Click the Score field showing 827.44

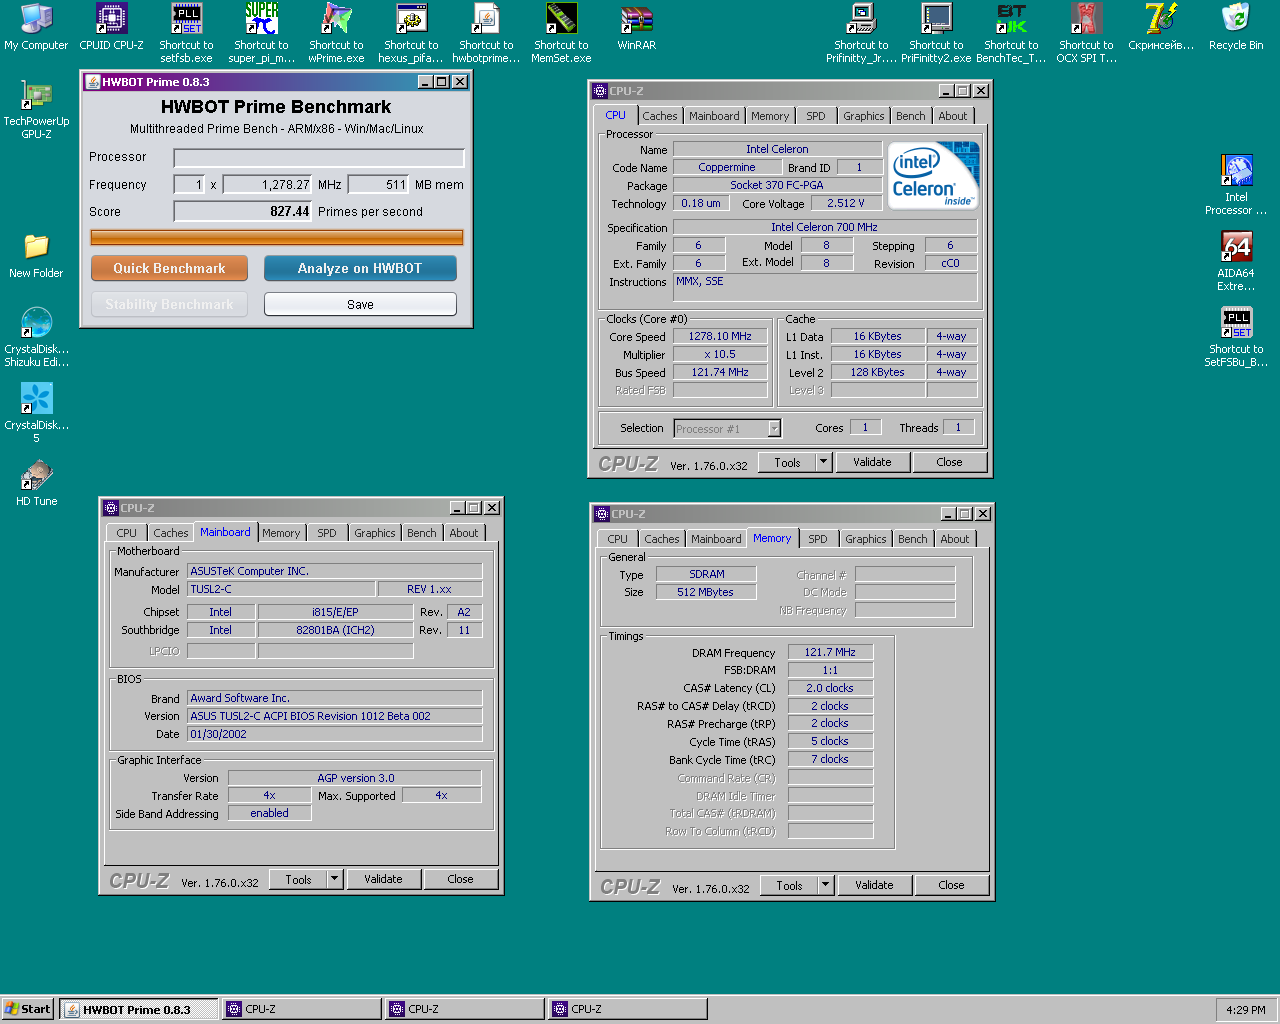(243, 211)
